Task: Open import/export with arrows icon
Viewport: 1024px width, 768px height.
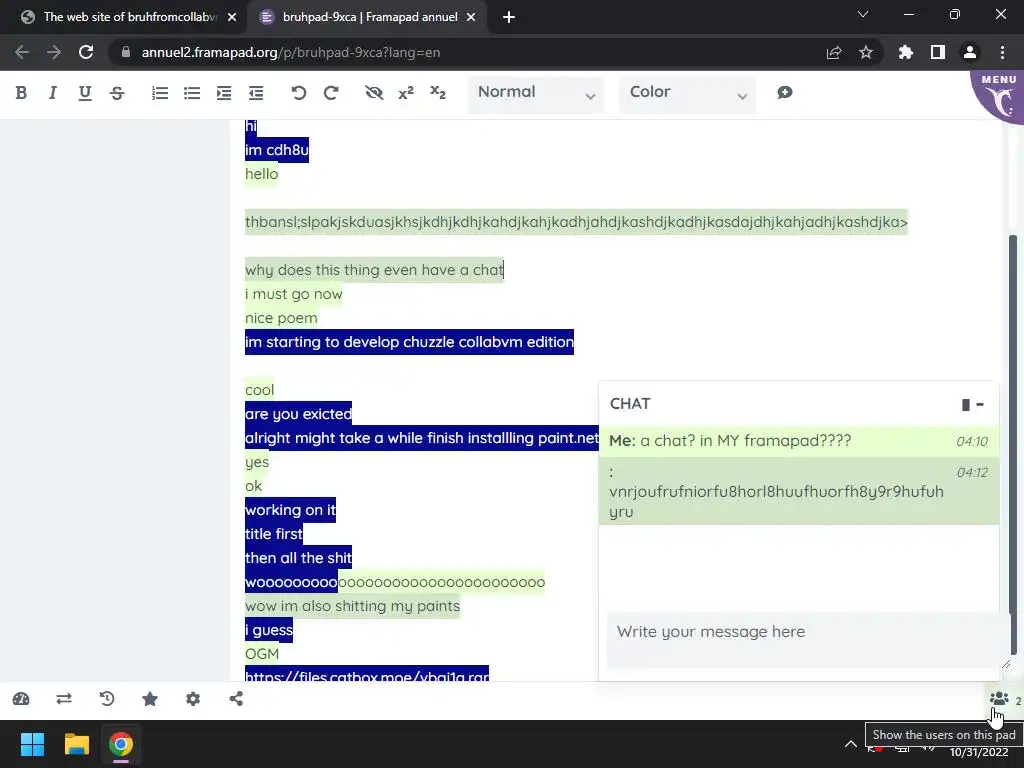Action: (64, 699)
